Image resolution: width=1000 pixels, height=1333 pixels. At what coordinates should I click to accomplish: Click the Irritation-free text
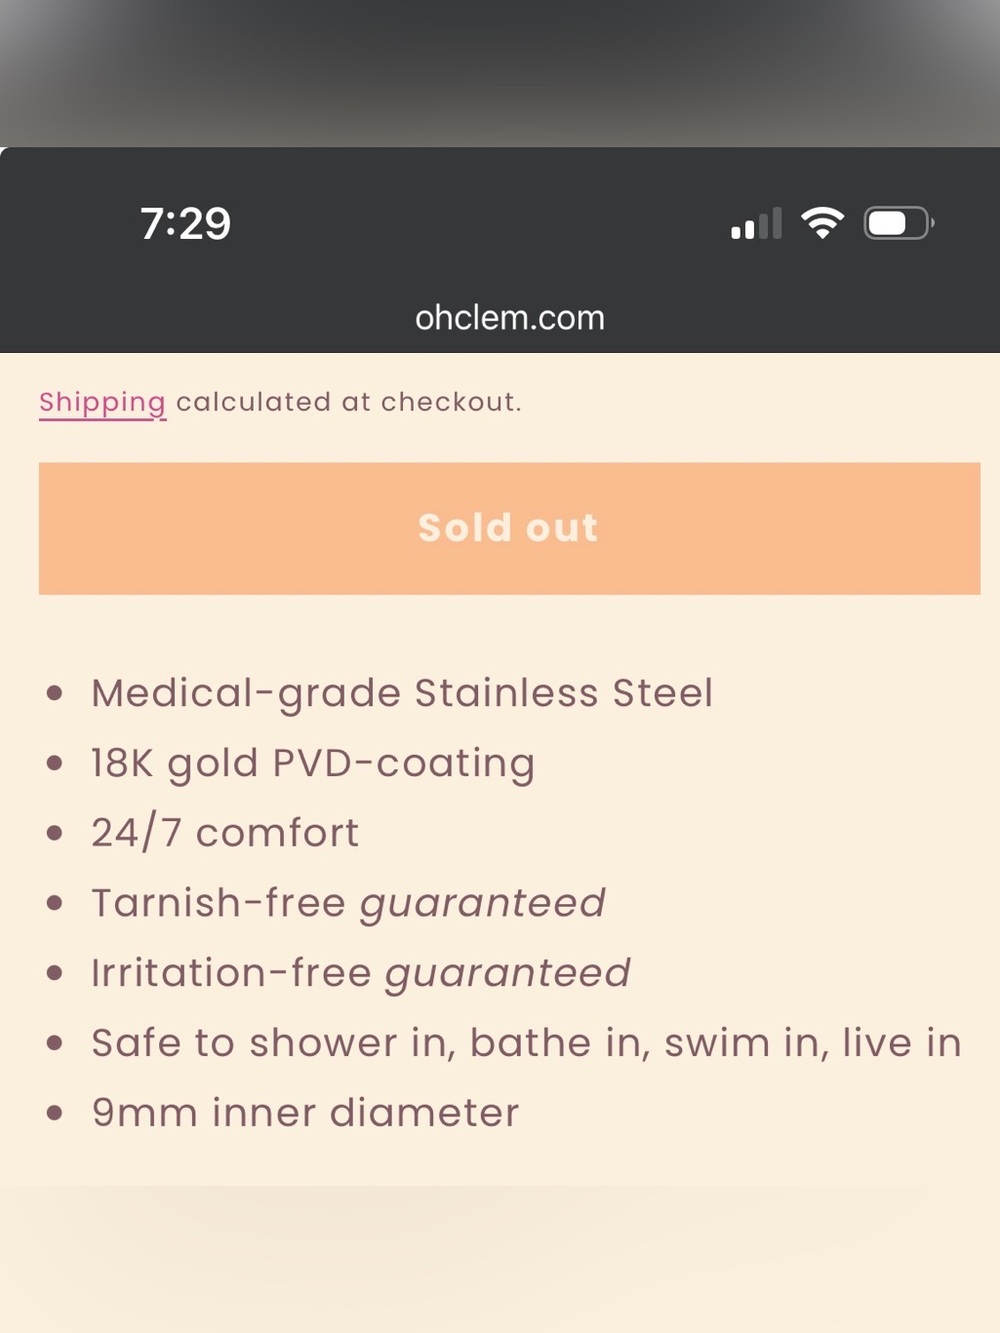[231, 972]
